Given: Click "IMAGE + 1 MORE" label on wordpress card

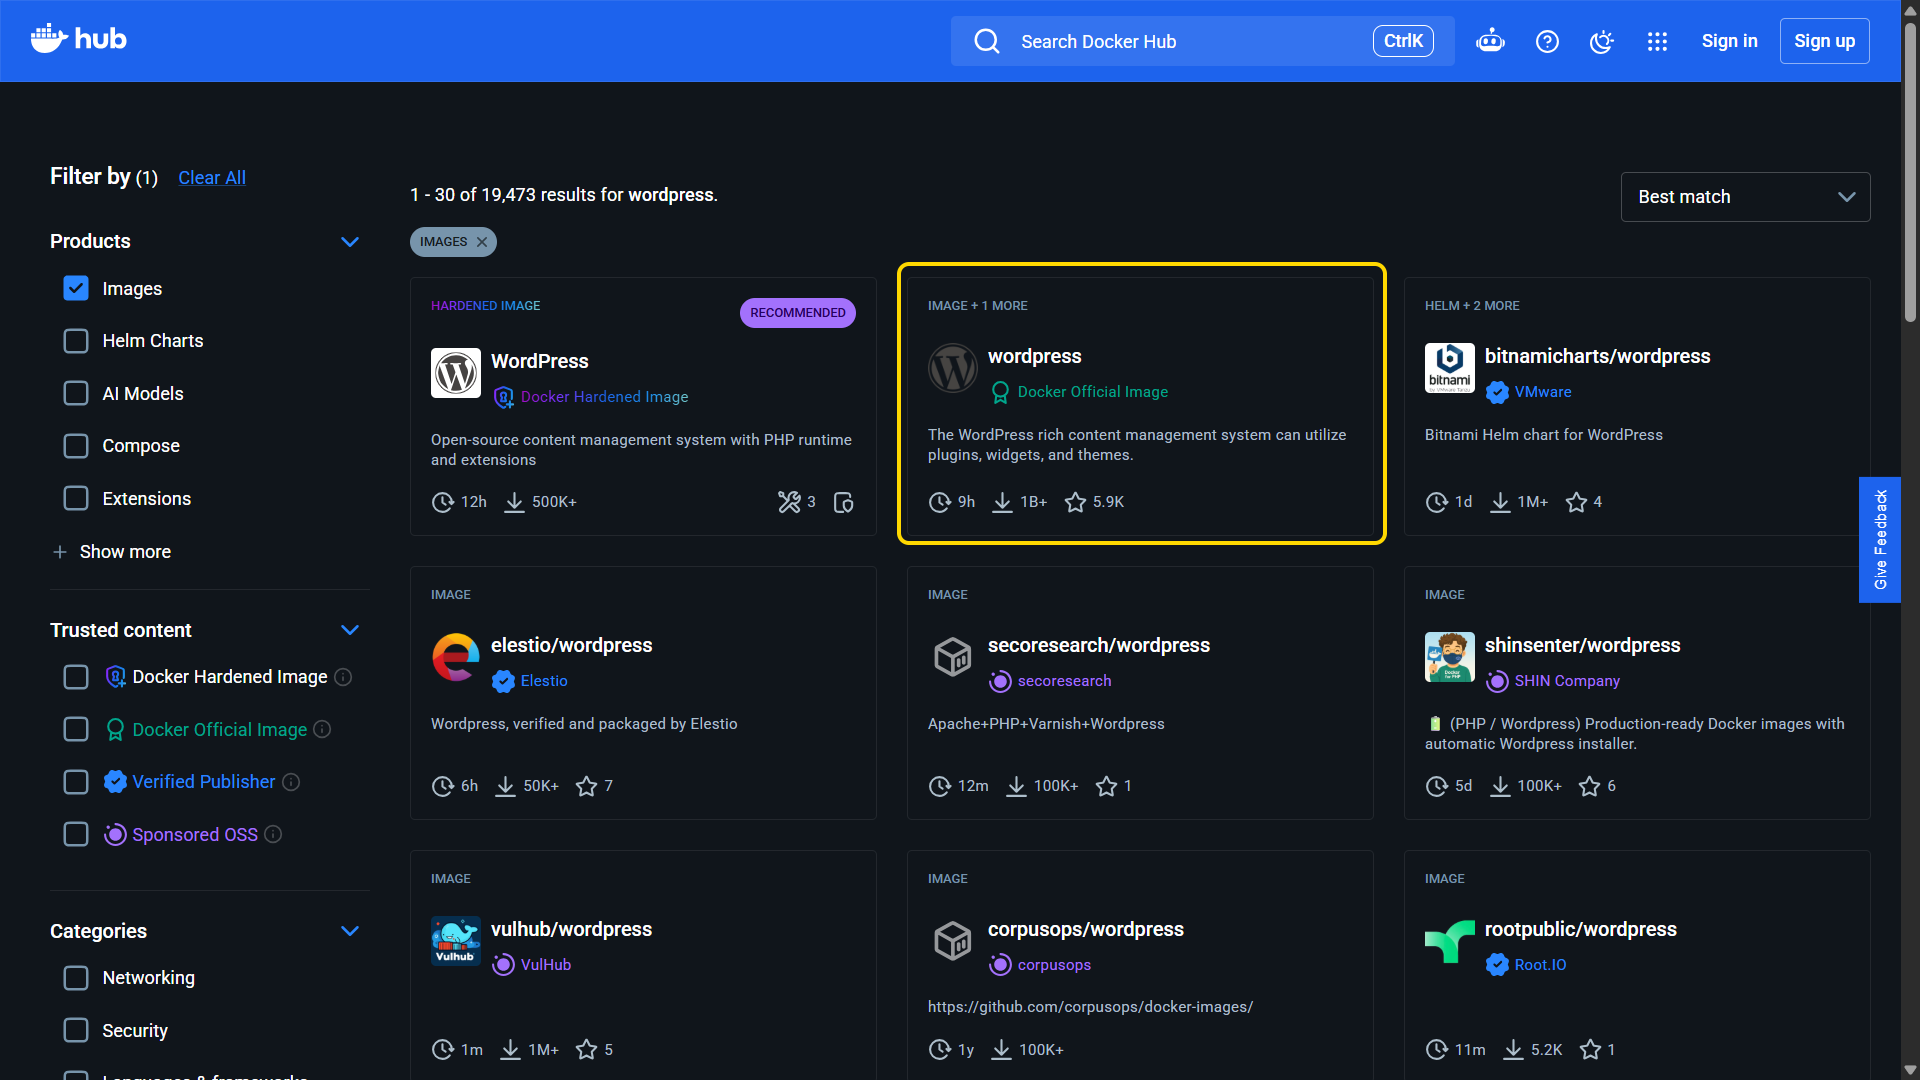Looking at the screenshot, I should [x=977, y=306].
